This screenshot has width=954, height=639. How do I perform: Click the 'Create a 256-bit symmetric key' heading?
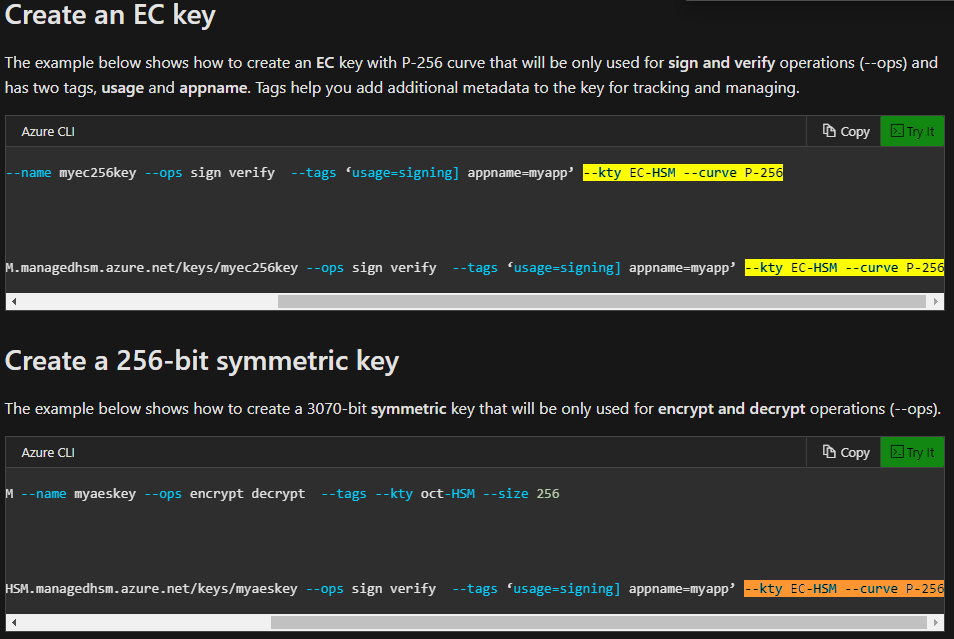coord(202,361)
